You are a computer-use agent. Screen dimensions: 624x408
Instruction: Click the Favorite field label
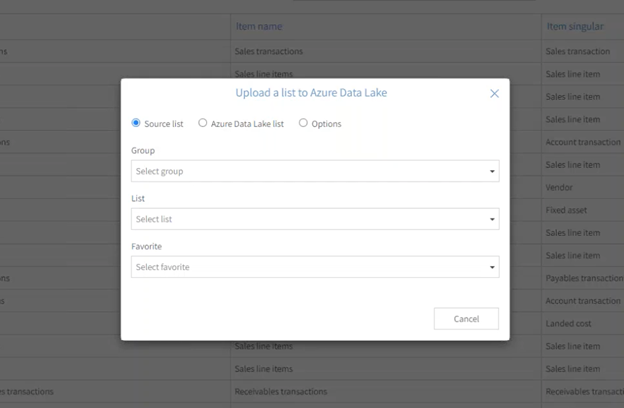pos(146,246)
